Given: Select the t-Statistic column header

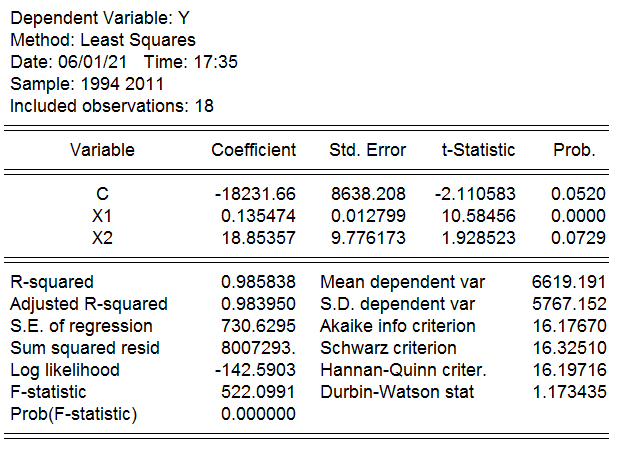Looking at the screenshot, I should tap(478, 150).
